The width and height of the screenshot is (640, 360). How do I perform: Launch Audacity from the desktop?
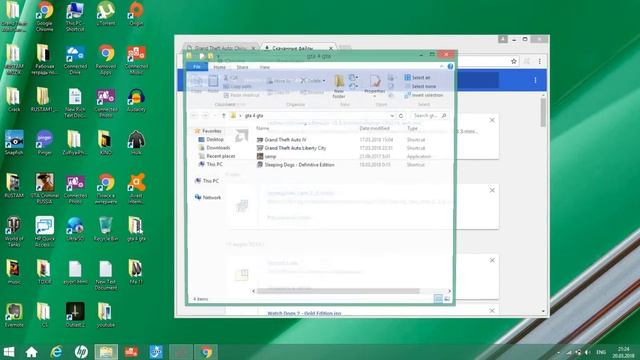pos(136,100)
